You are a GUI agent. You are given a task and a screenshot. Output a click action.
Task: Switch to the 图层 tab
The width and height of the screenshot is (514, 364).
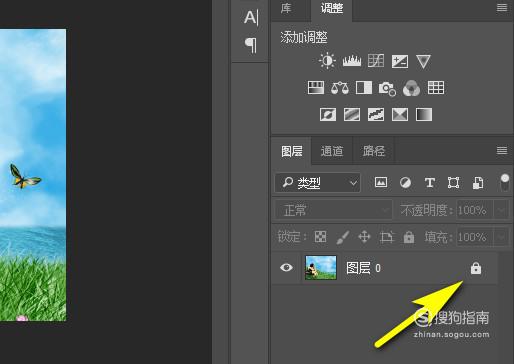point(292,151)
